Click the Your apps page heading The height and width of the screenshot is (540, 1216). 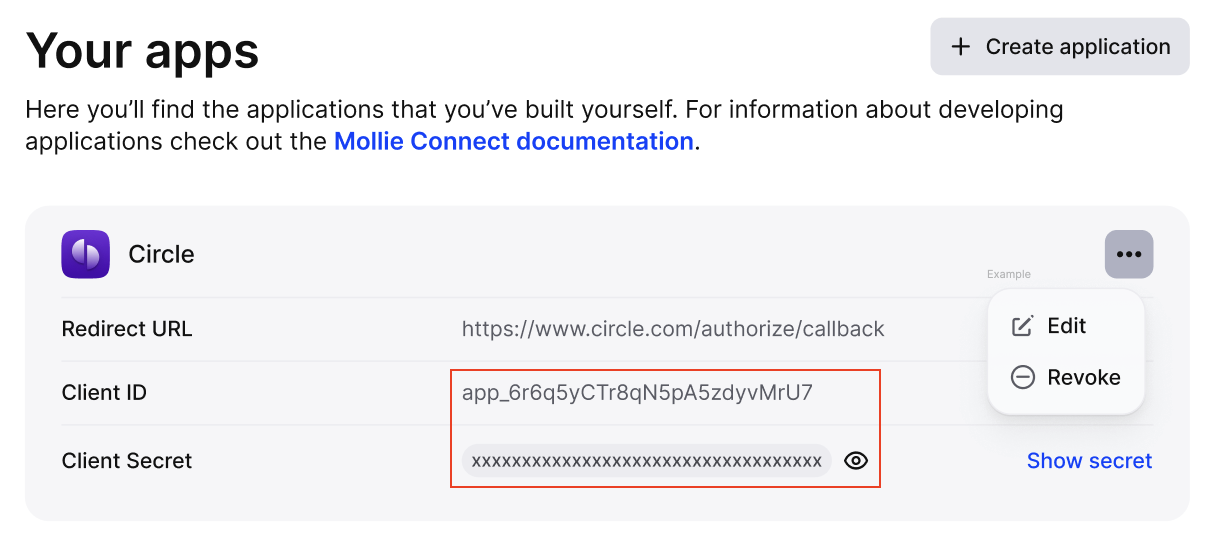[x=142, y=49]
